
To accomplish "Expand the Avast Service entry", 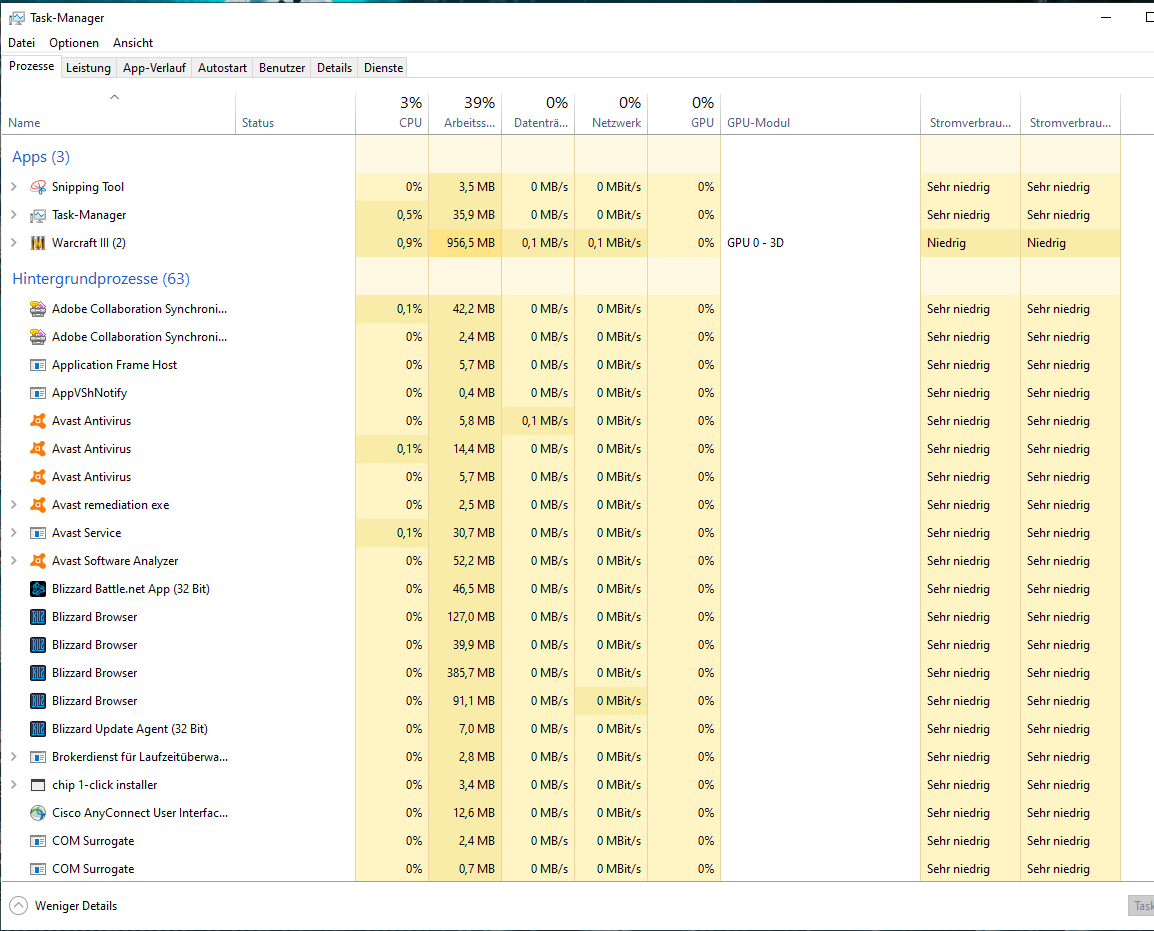I will pos(13,533).
